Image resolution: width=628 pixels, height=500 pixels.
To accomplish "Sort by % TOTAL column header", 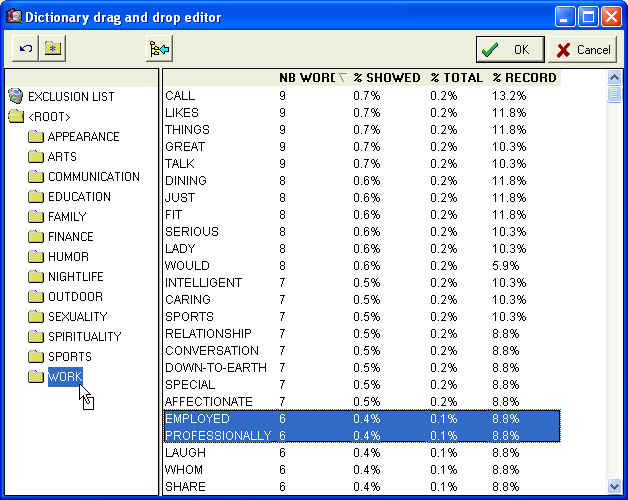I will pyautogui.click(x=456, y=77).
